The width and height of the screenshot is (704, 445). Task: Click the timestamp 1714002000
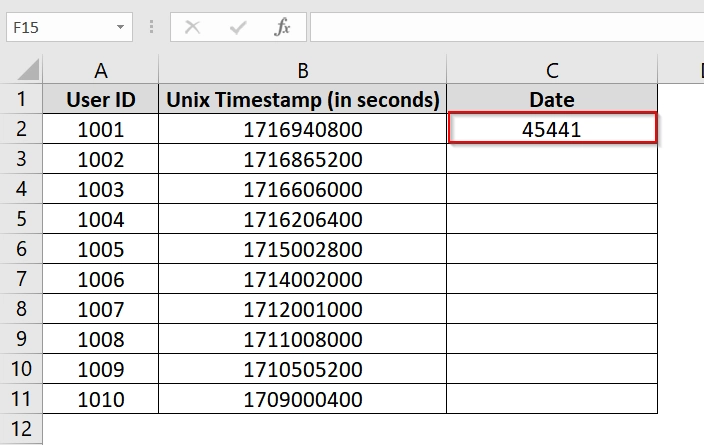tap(303, 279)
